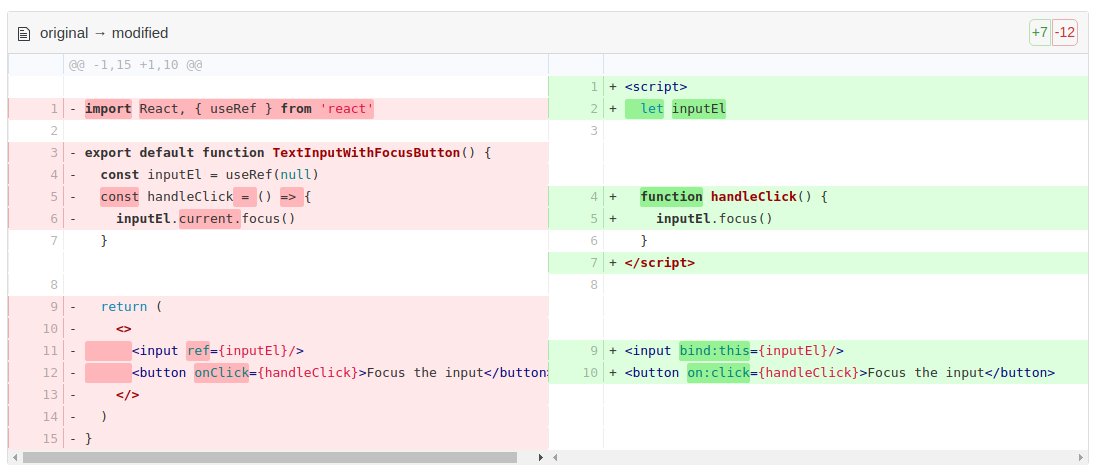
Task: Click the green +7 additions badge
Action: pyautogui.click(x=1040, y=32)
